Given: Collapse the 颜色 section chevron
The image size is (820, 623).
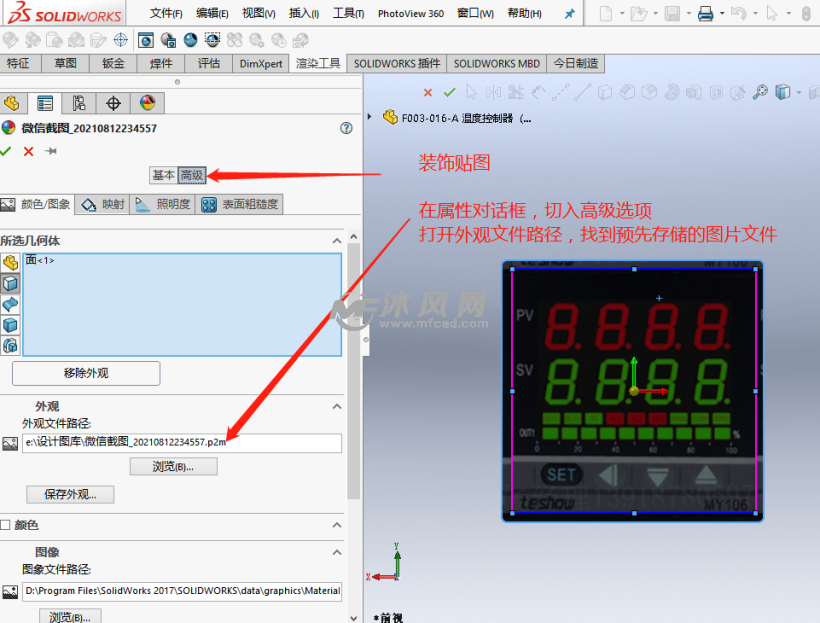Looking at the screenshot, I should click(x=337, y=525).
